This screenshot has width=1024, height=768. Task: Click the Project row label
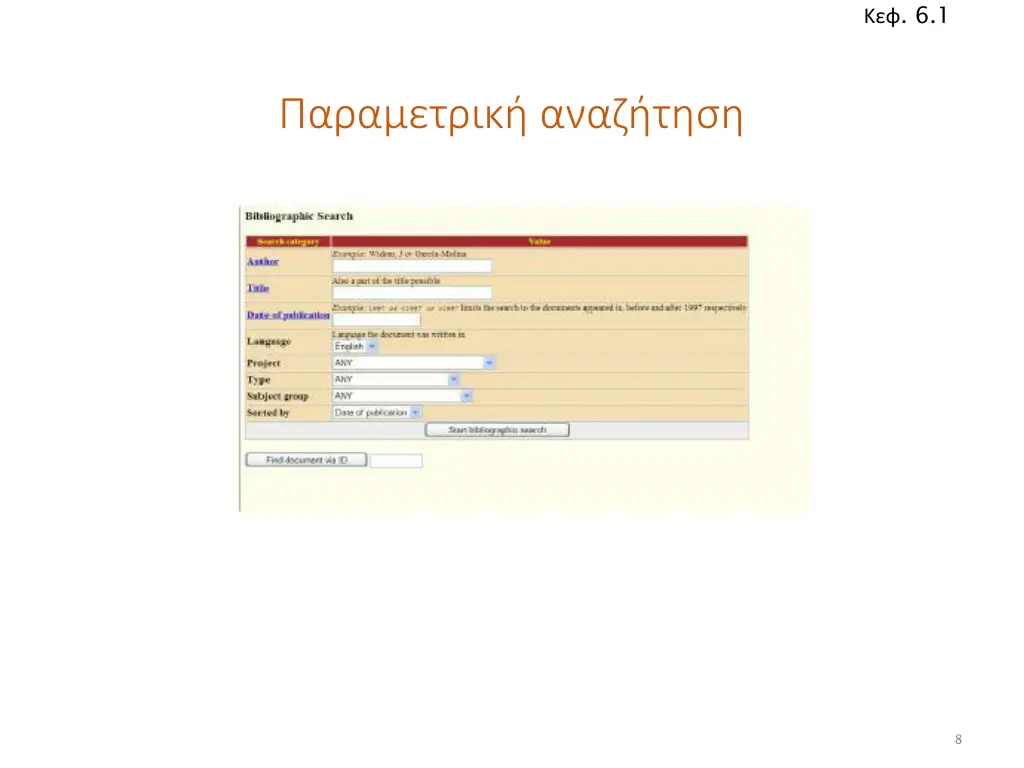pos(263,363)
